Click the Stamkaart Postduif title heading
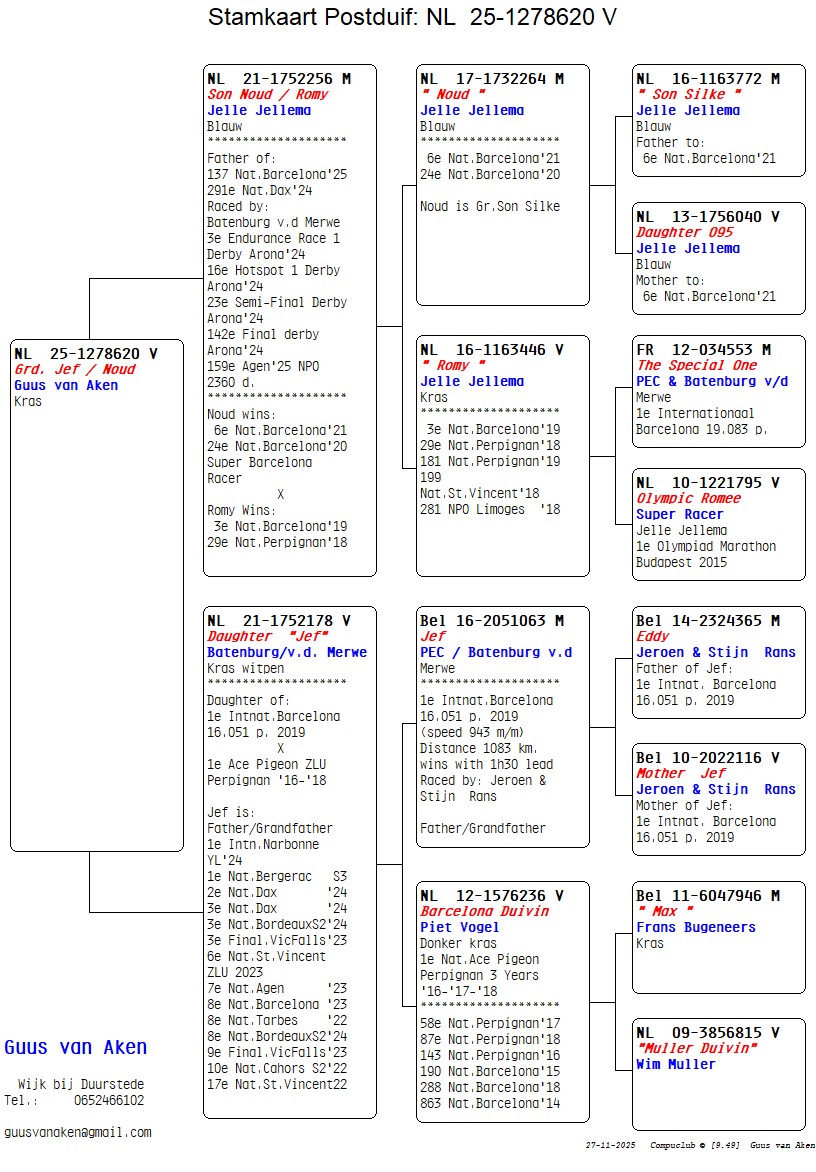 [412, 17]
